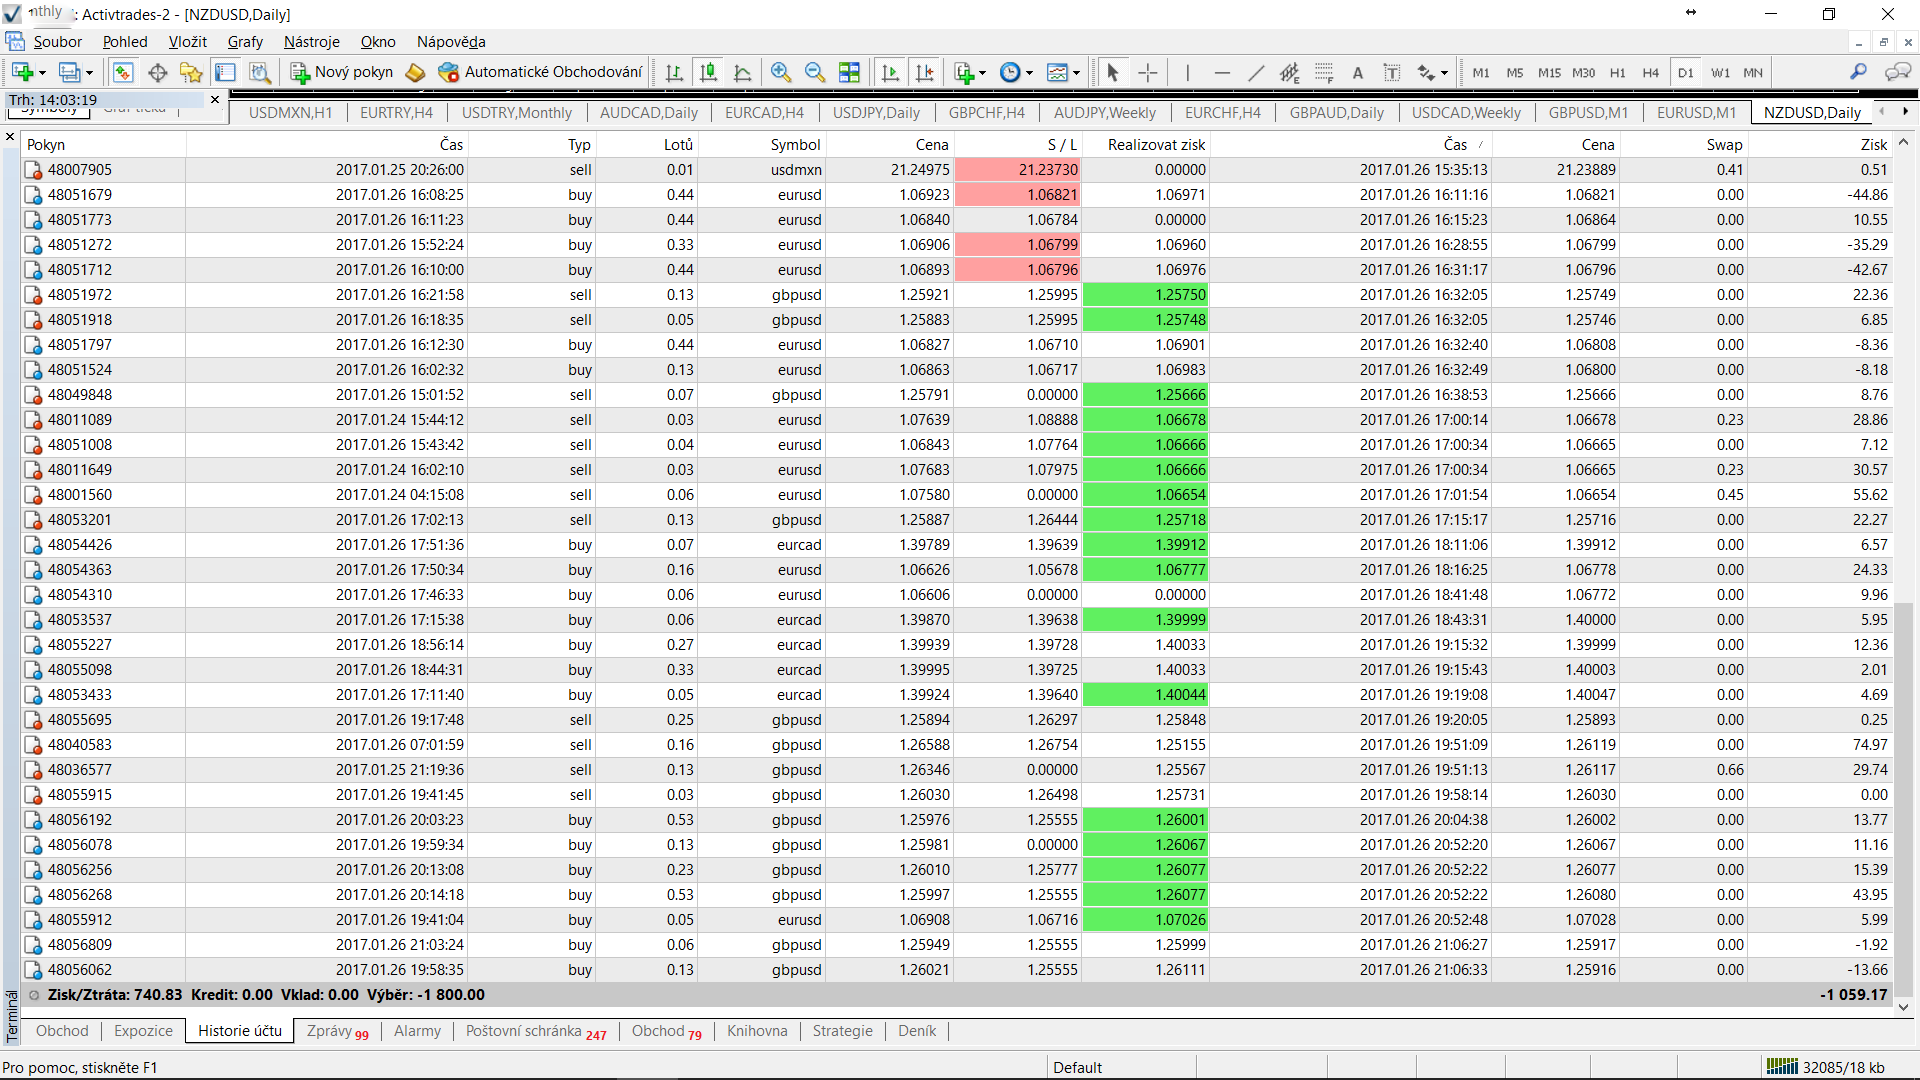Open the chat bubbles icon
The height and width of the screenshot is (1080, 1920).
click(x=1897, y=72)
